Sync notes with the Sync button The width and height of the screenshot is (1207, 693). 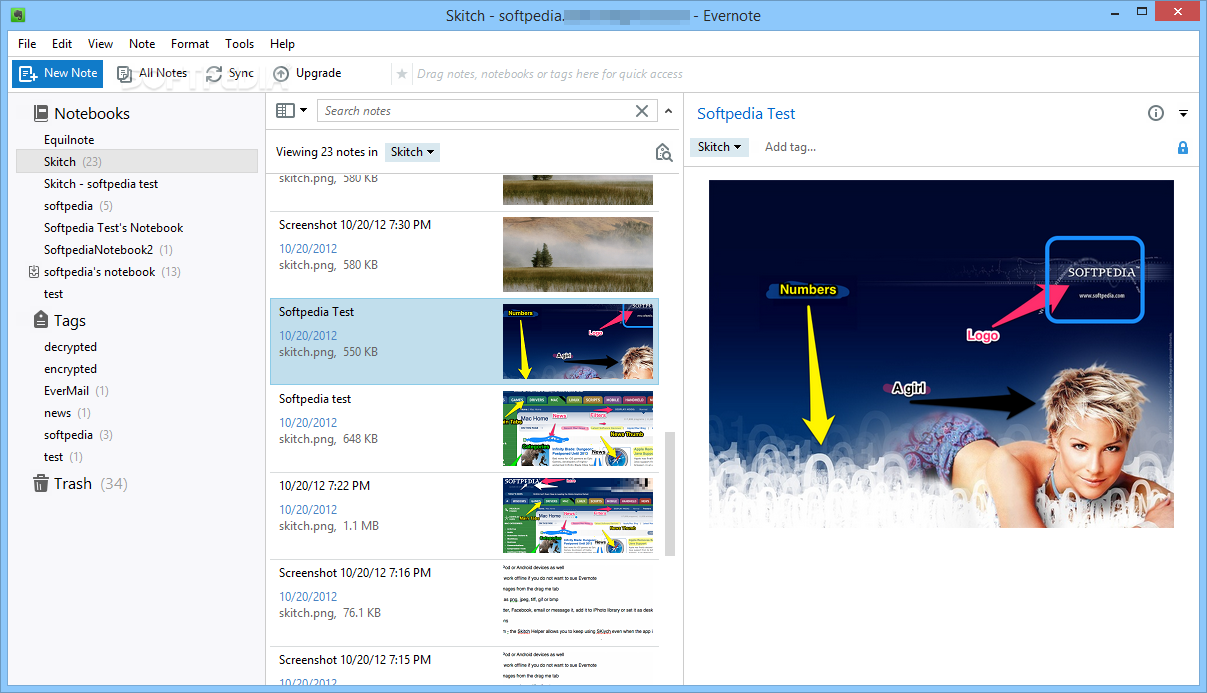[x=230, y=73]
